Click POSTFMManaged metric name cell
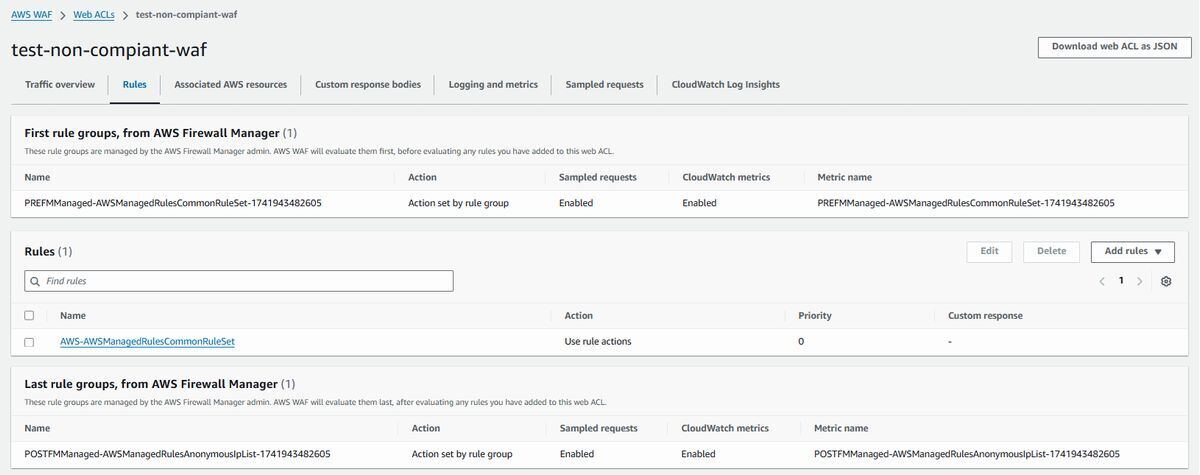The image size is (1200, 475). 967,454
